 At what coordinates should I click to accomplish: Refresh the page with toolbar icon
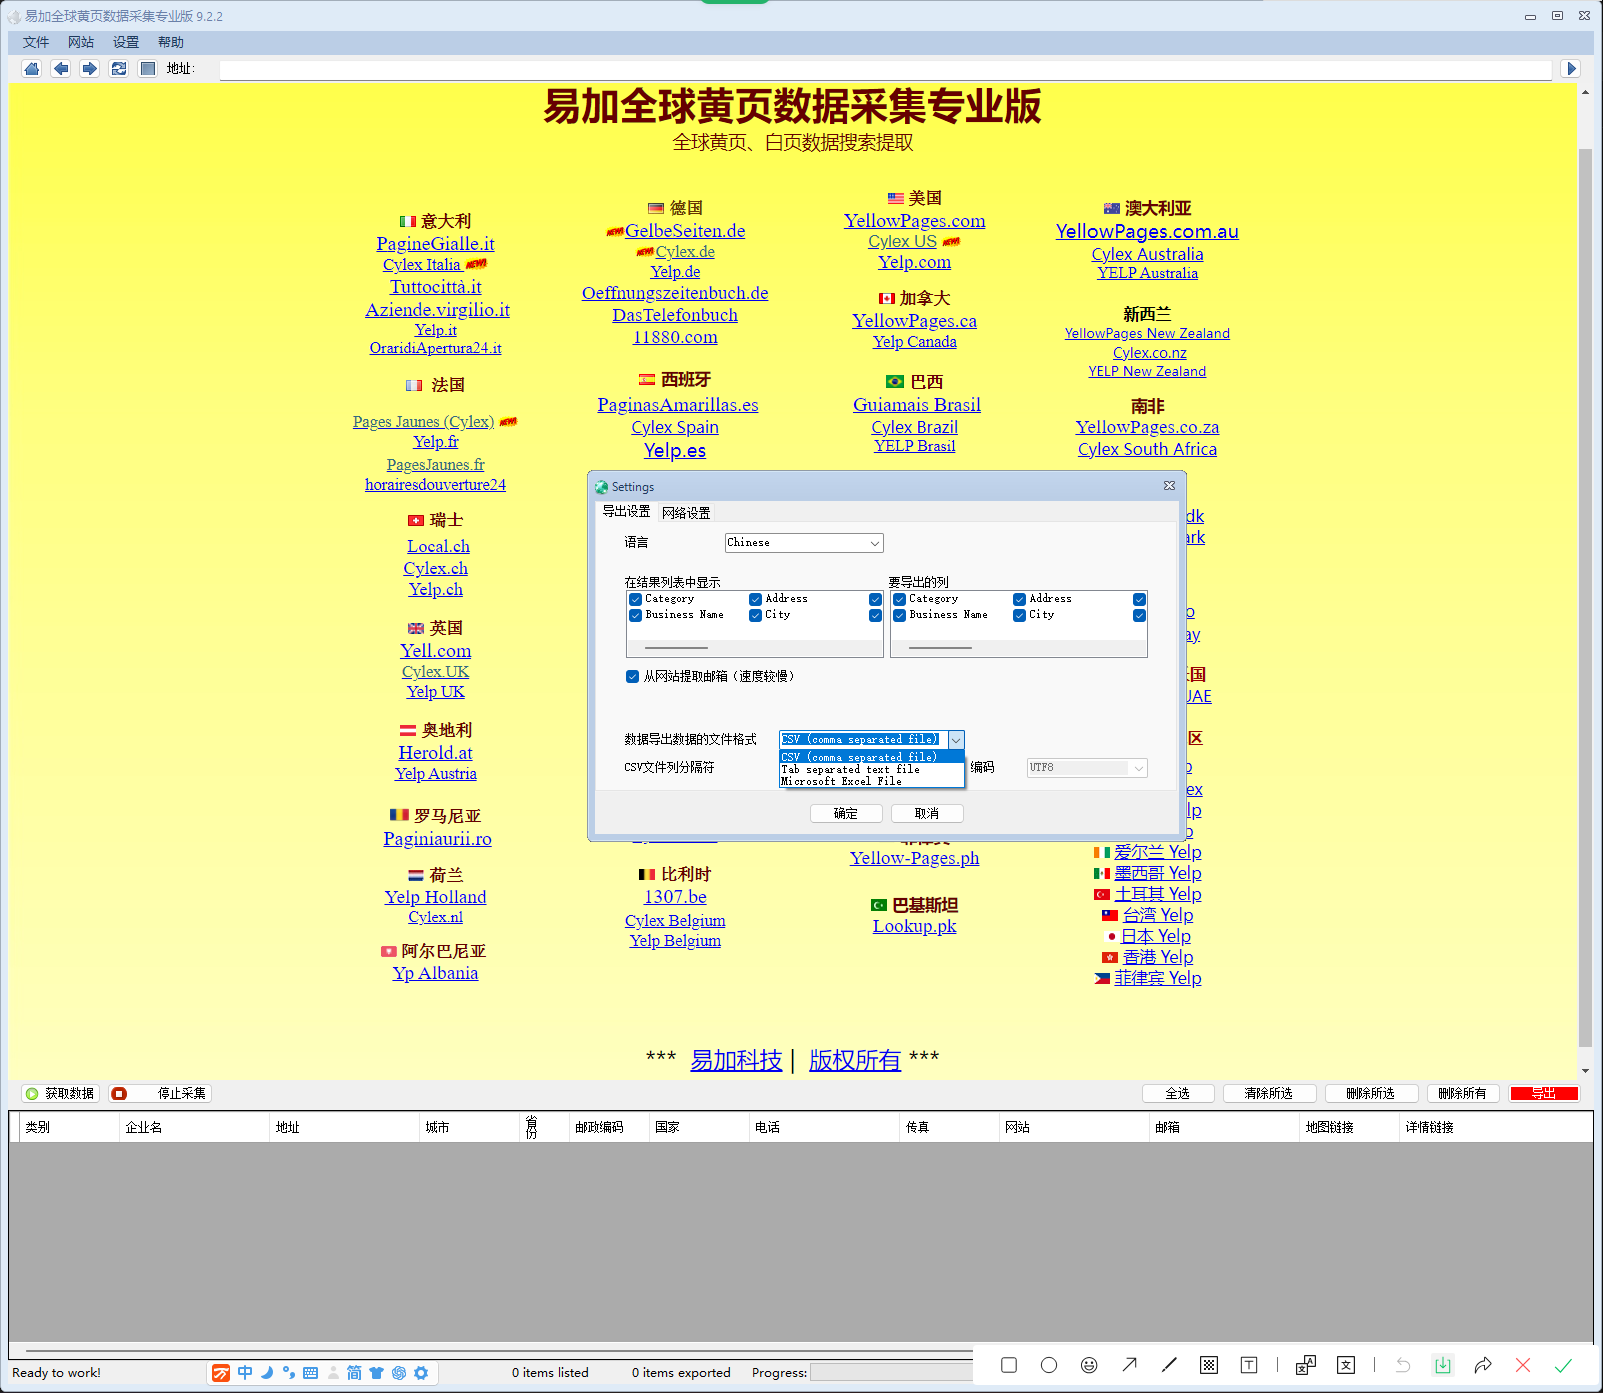tap(119, 68)
